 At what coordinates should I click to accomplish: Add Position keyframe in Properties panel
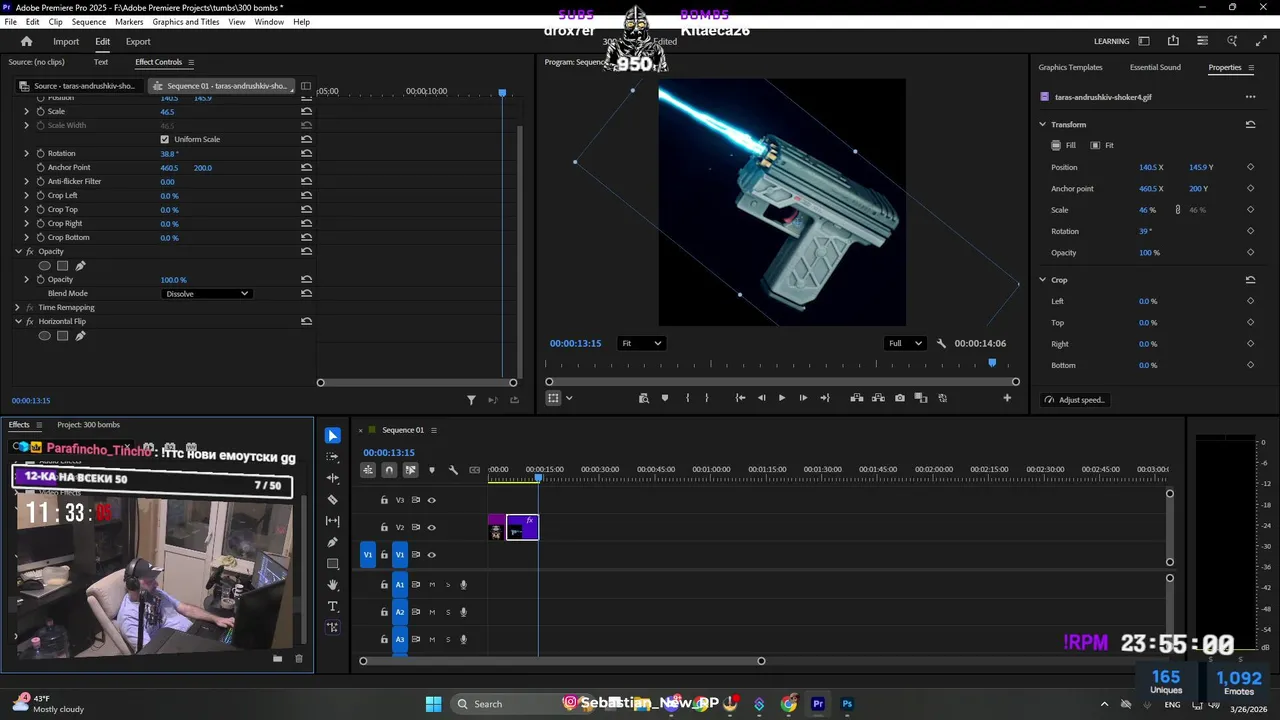[x=1250, y=167]
